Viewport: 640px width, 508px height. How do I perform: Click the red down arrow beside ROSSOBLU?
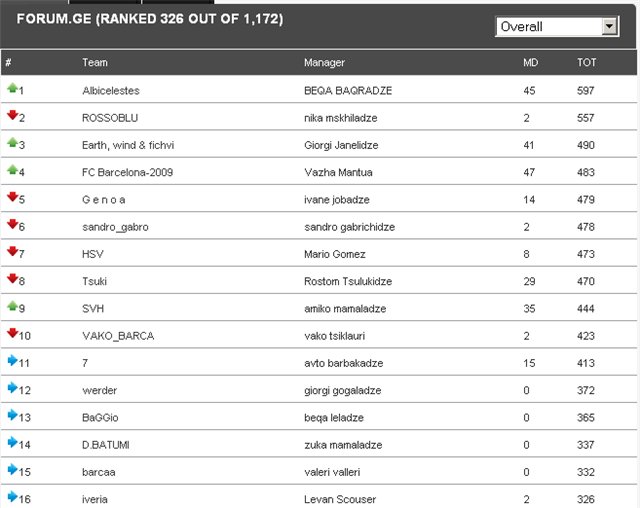[x=12, y=116]
